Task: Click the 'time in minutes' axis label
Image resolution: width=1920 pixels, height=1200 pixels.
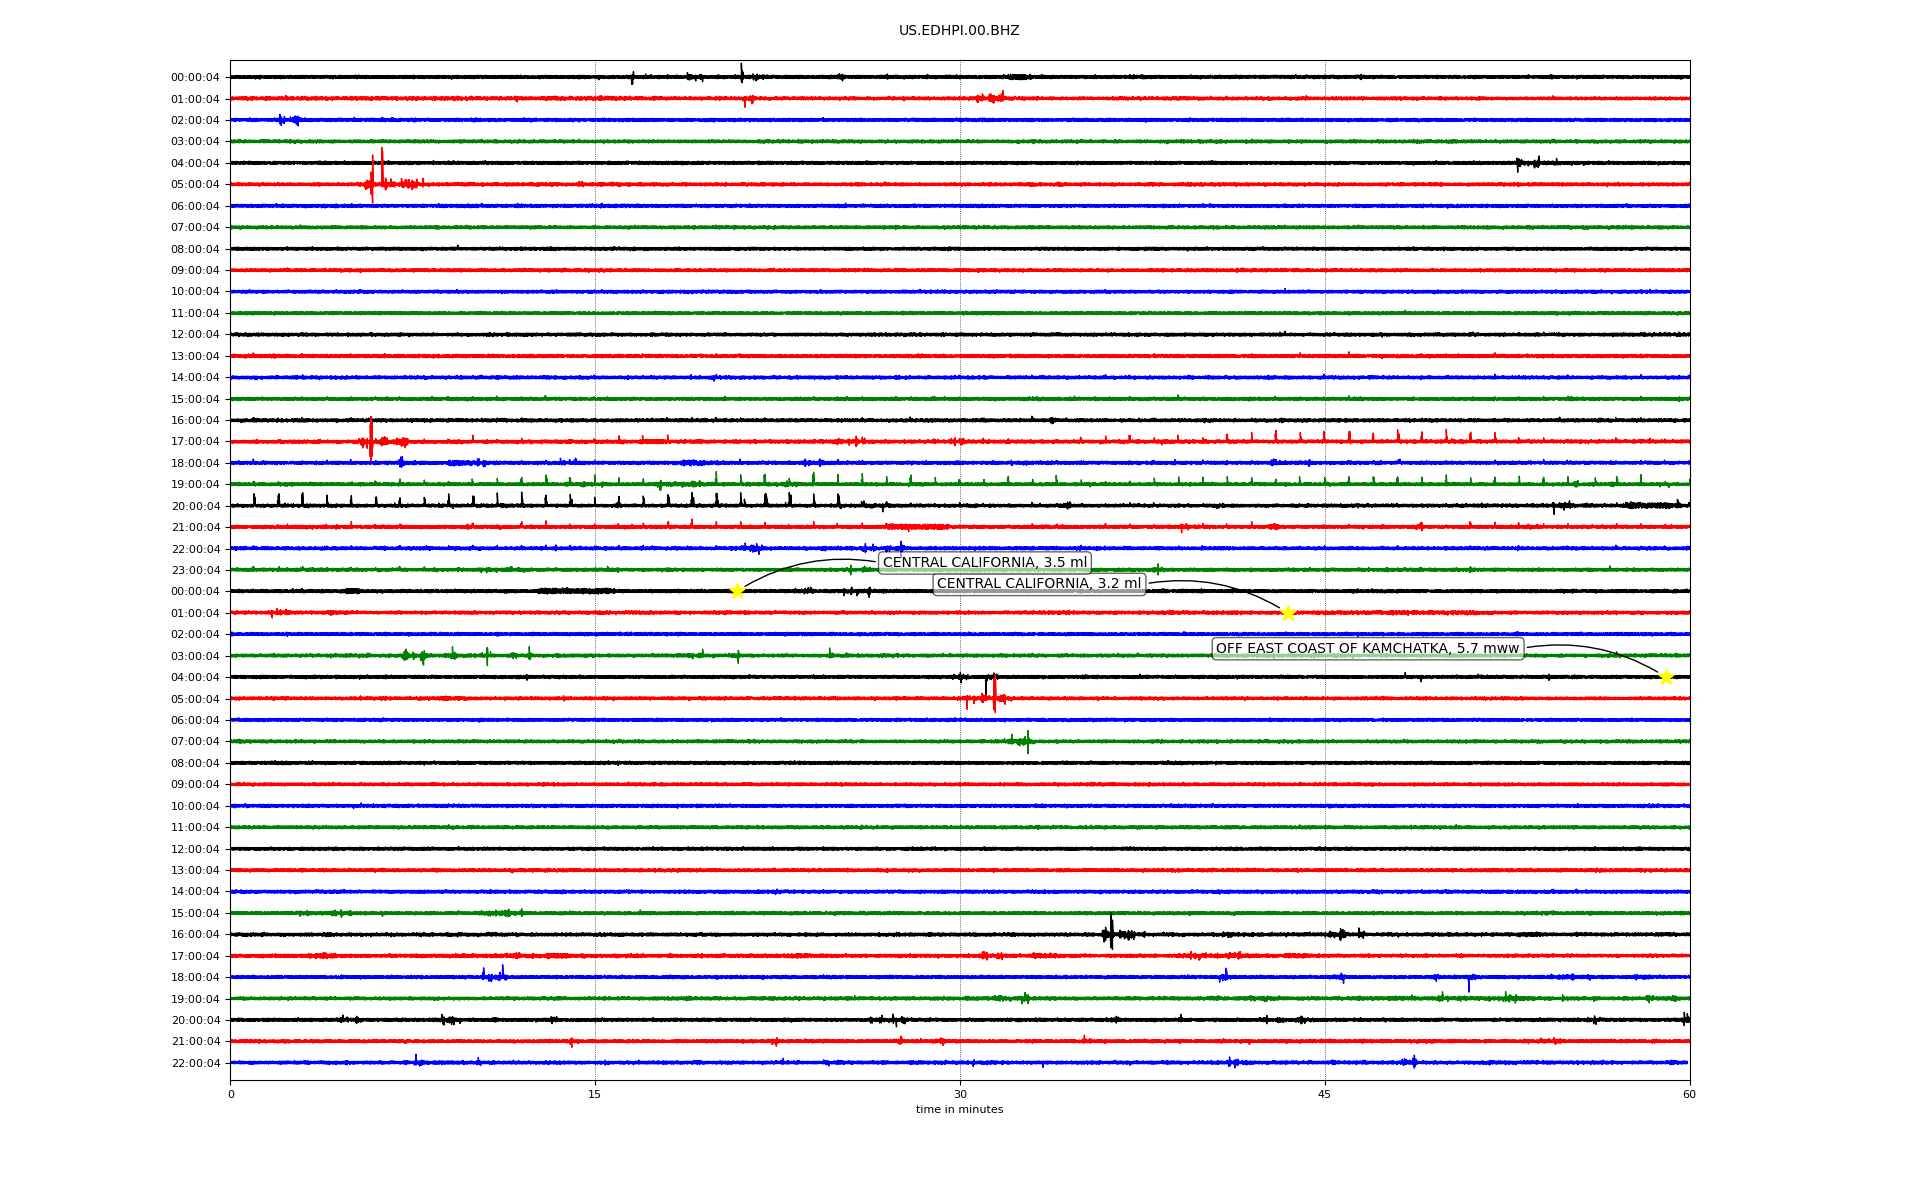Action: click(x=958, y=1109)
